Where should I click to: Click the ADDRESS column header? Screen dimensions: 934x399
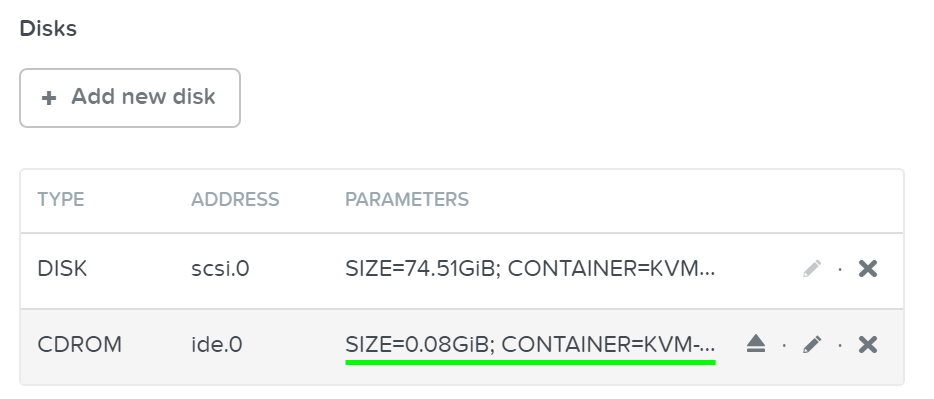[x=235, y=200]
